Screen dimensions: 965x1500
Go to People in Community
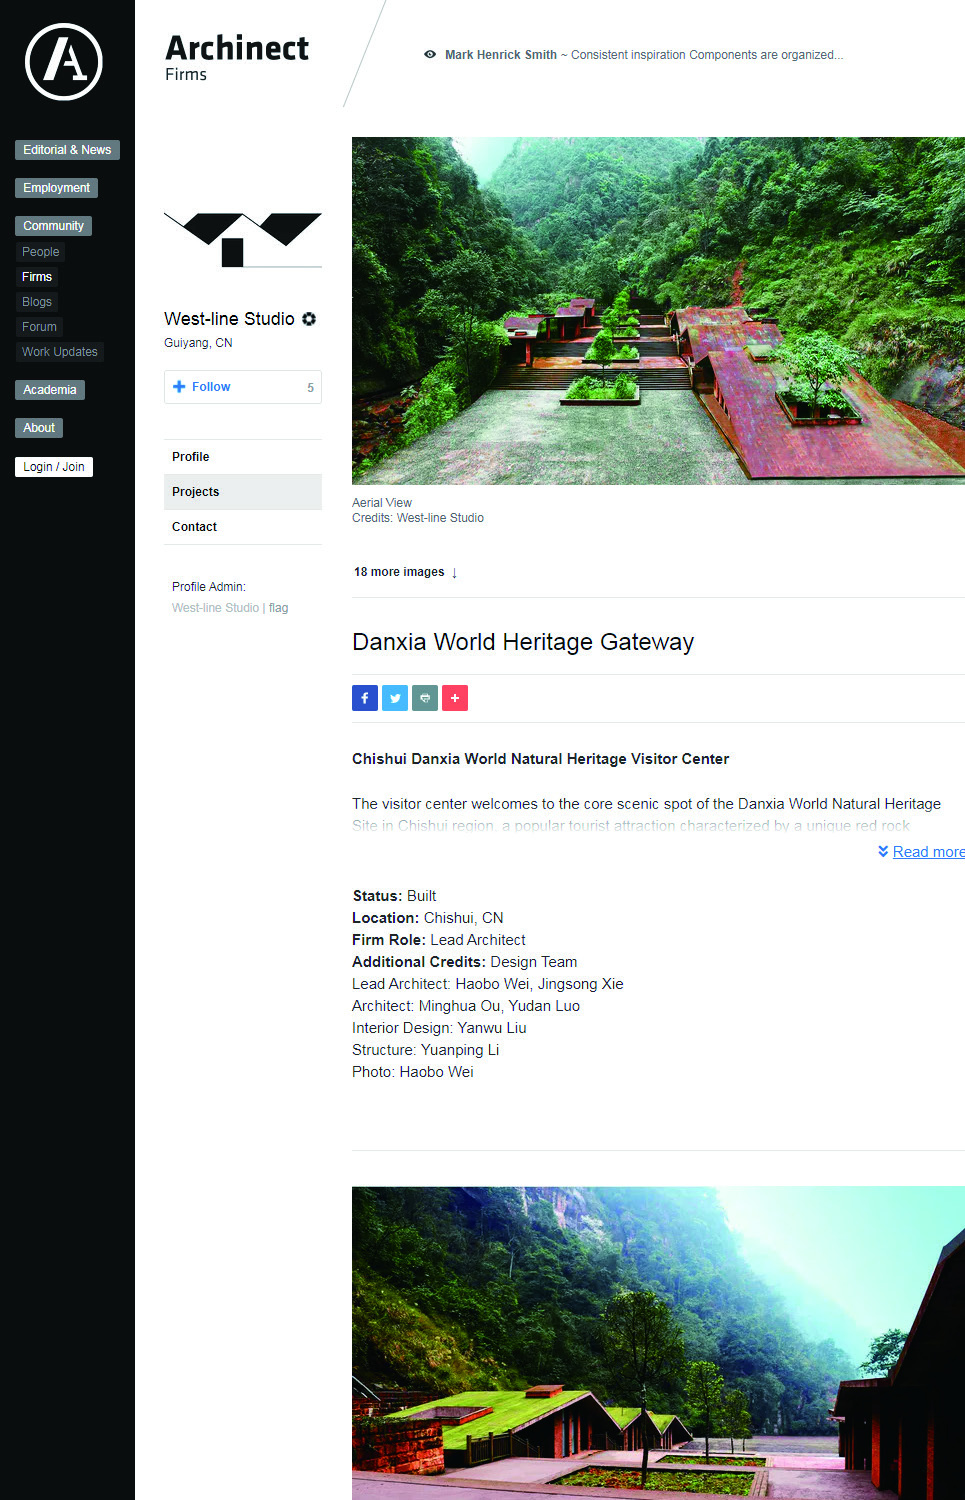(41, 252)
